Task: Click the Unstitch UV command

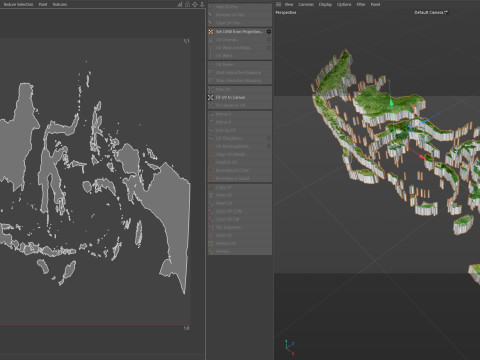Action: click(x=240, y=162)
